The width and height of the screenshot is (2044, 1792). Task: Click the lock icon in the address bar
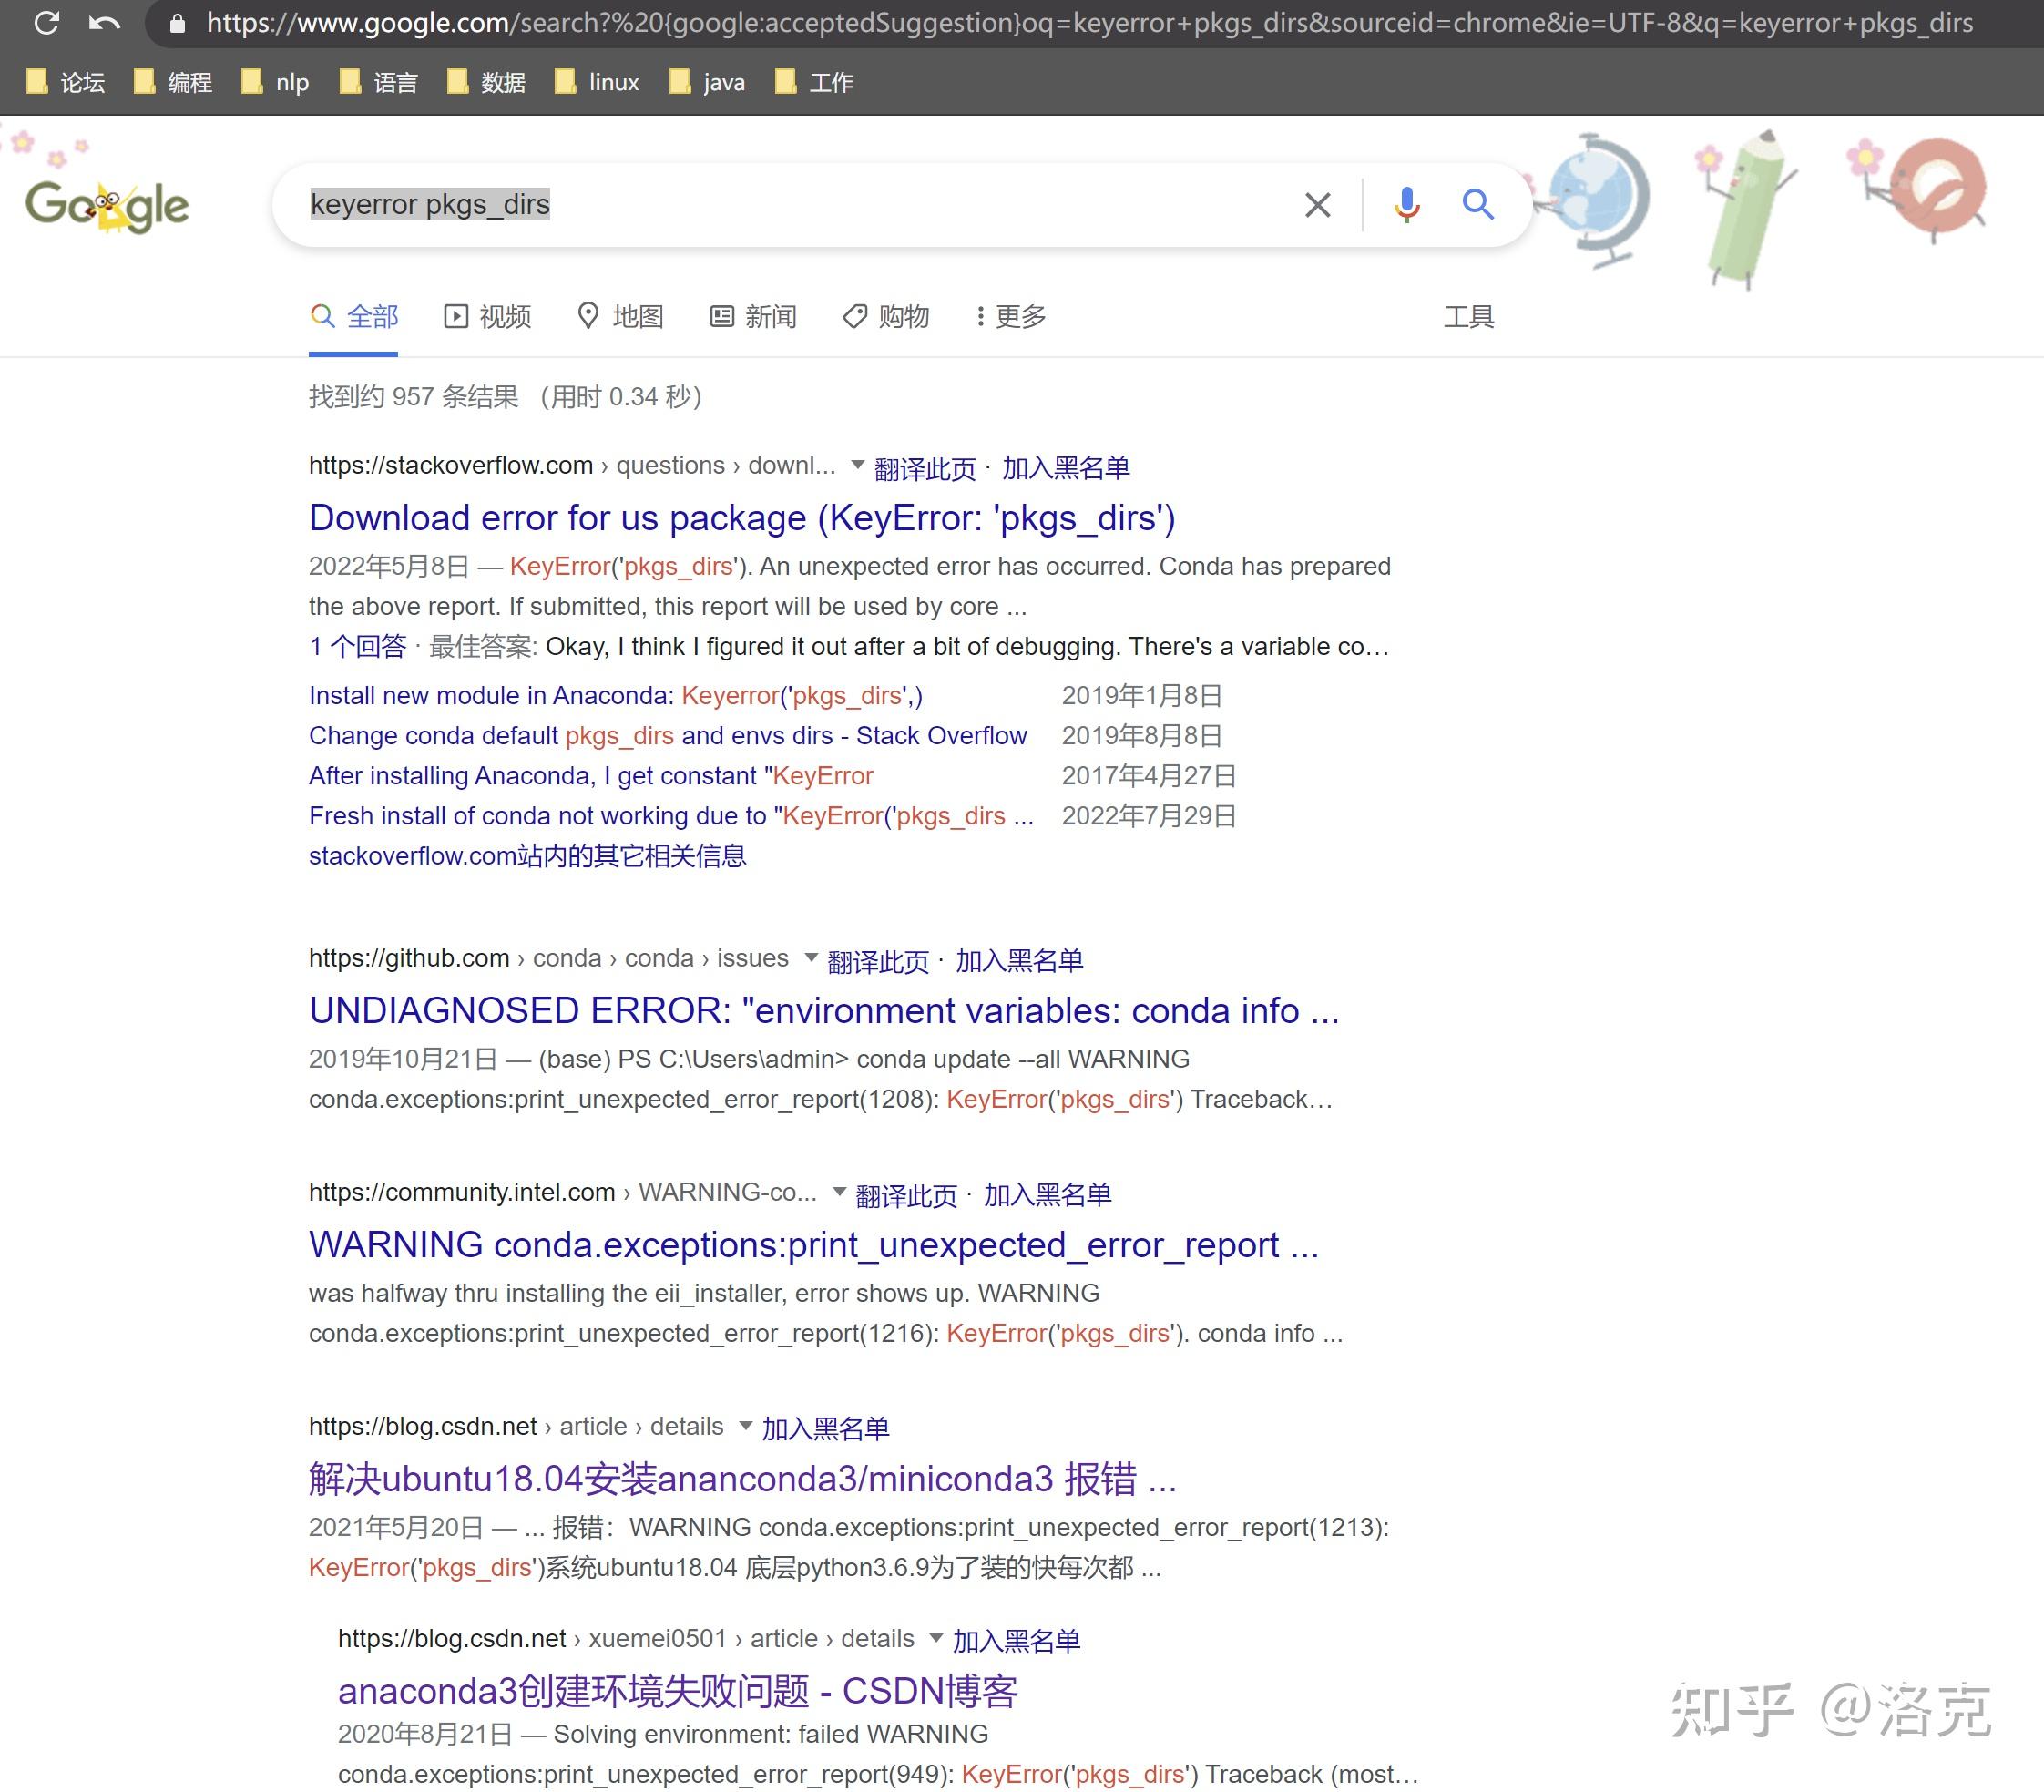coord(177,23)
